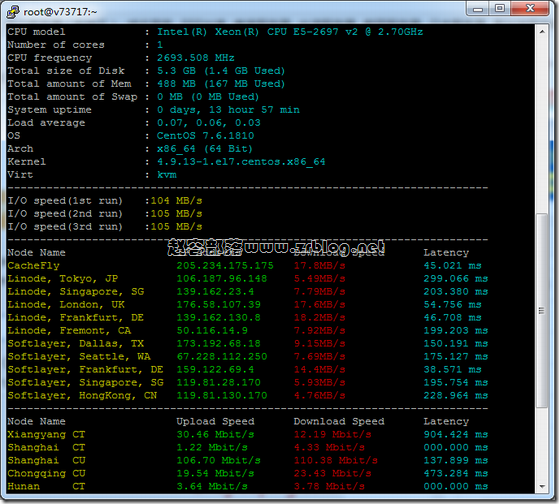Click the CPU frequency value 2693.508 MHz
Image resolution: width=559 pixels, height=504 pixels.
tap(196, 58)
